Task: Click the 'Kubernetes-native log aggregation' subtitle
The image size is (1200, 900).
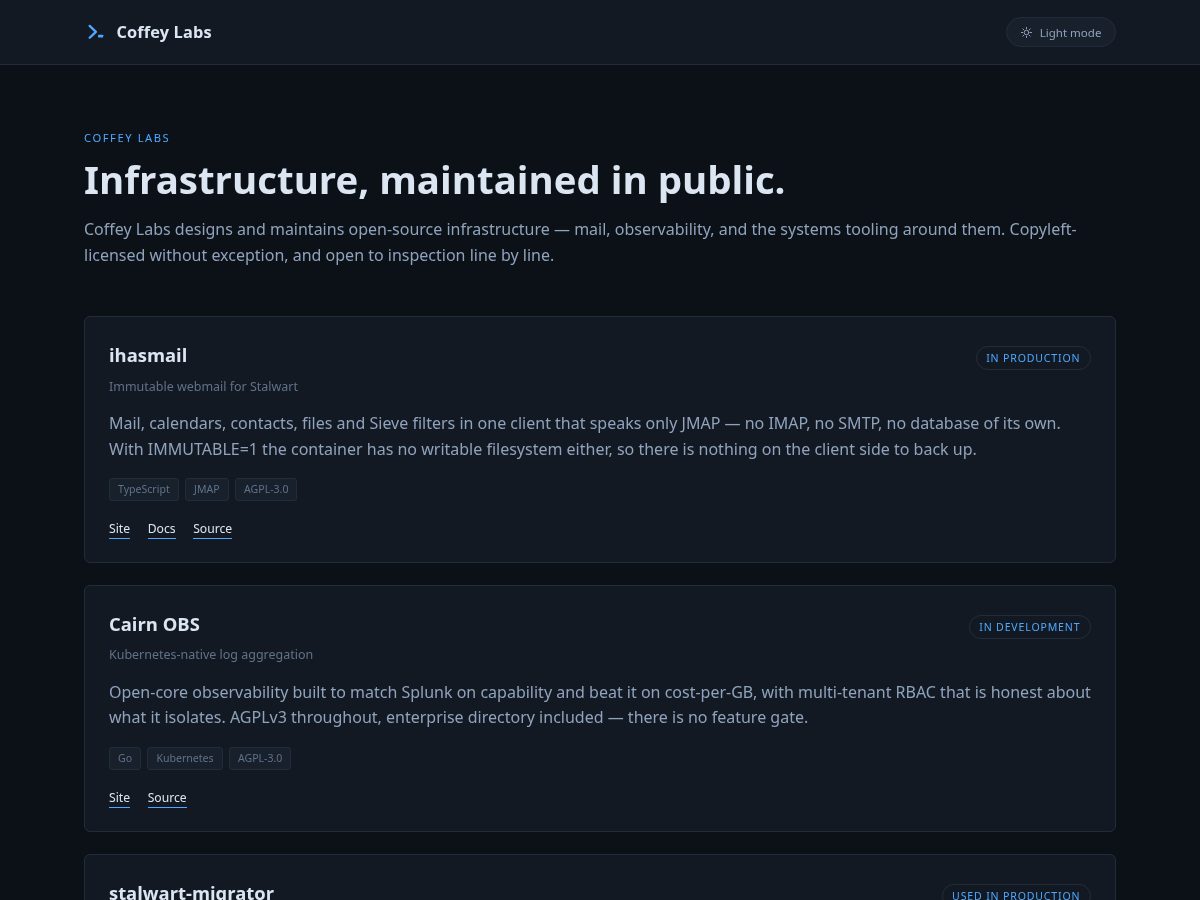Action: 211,654
